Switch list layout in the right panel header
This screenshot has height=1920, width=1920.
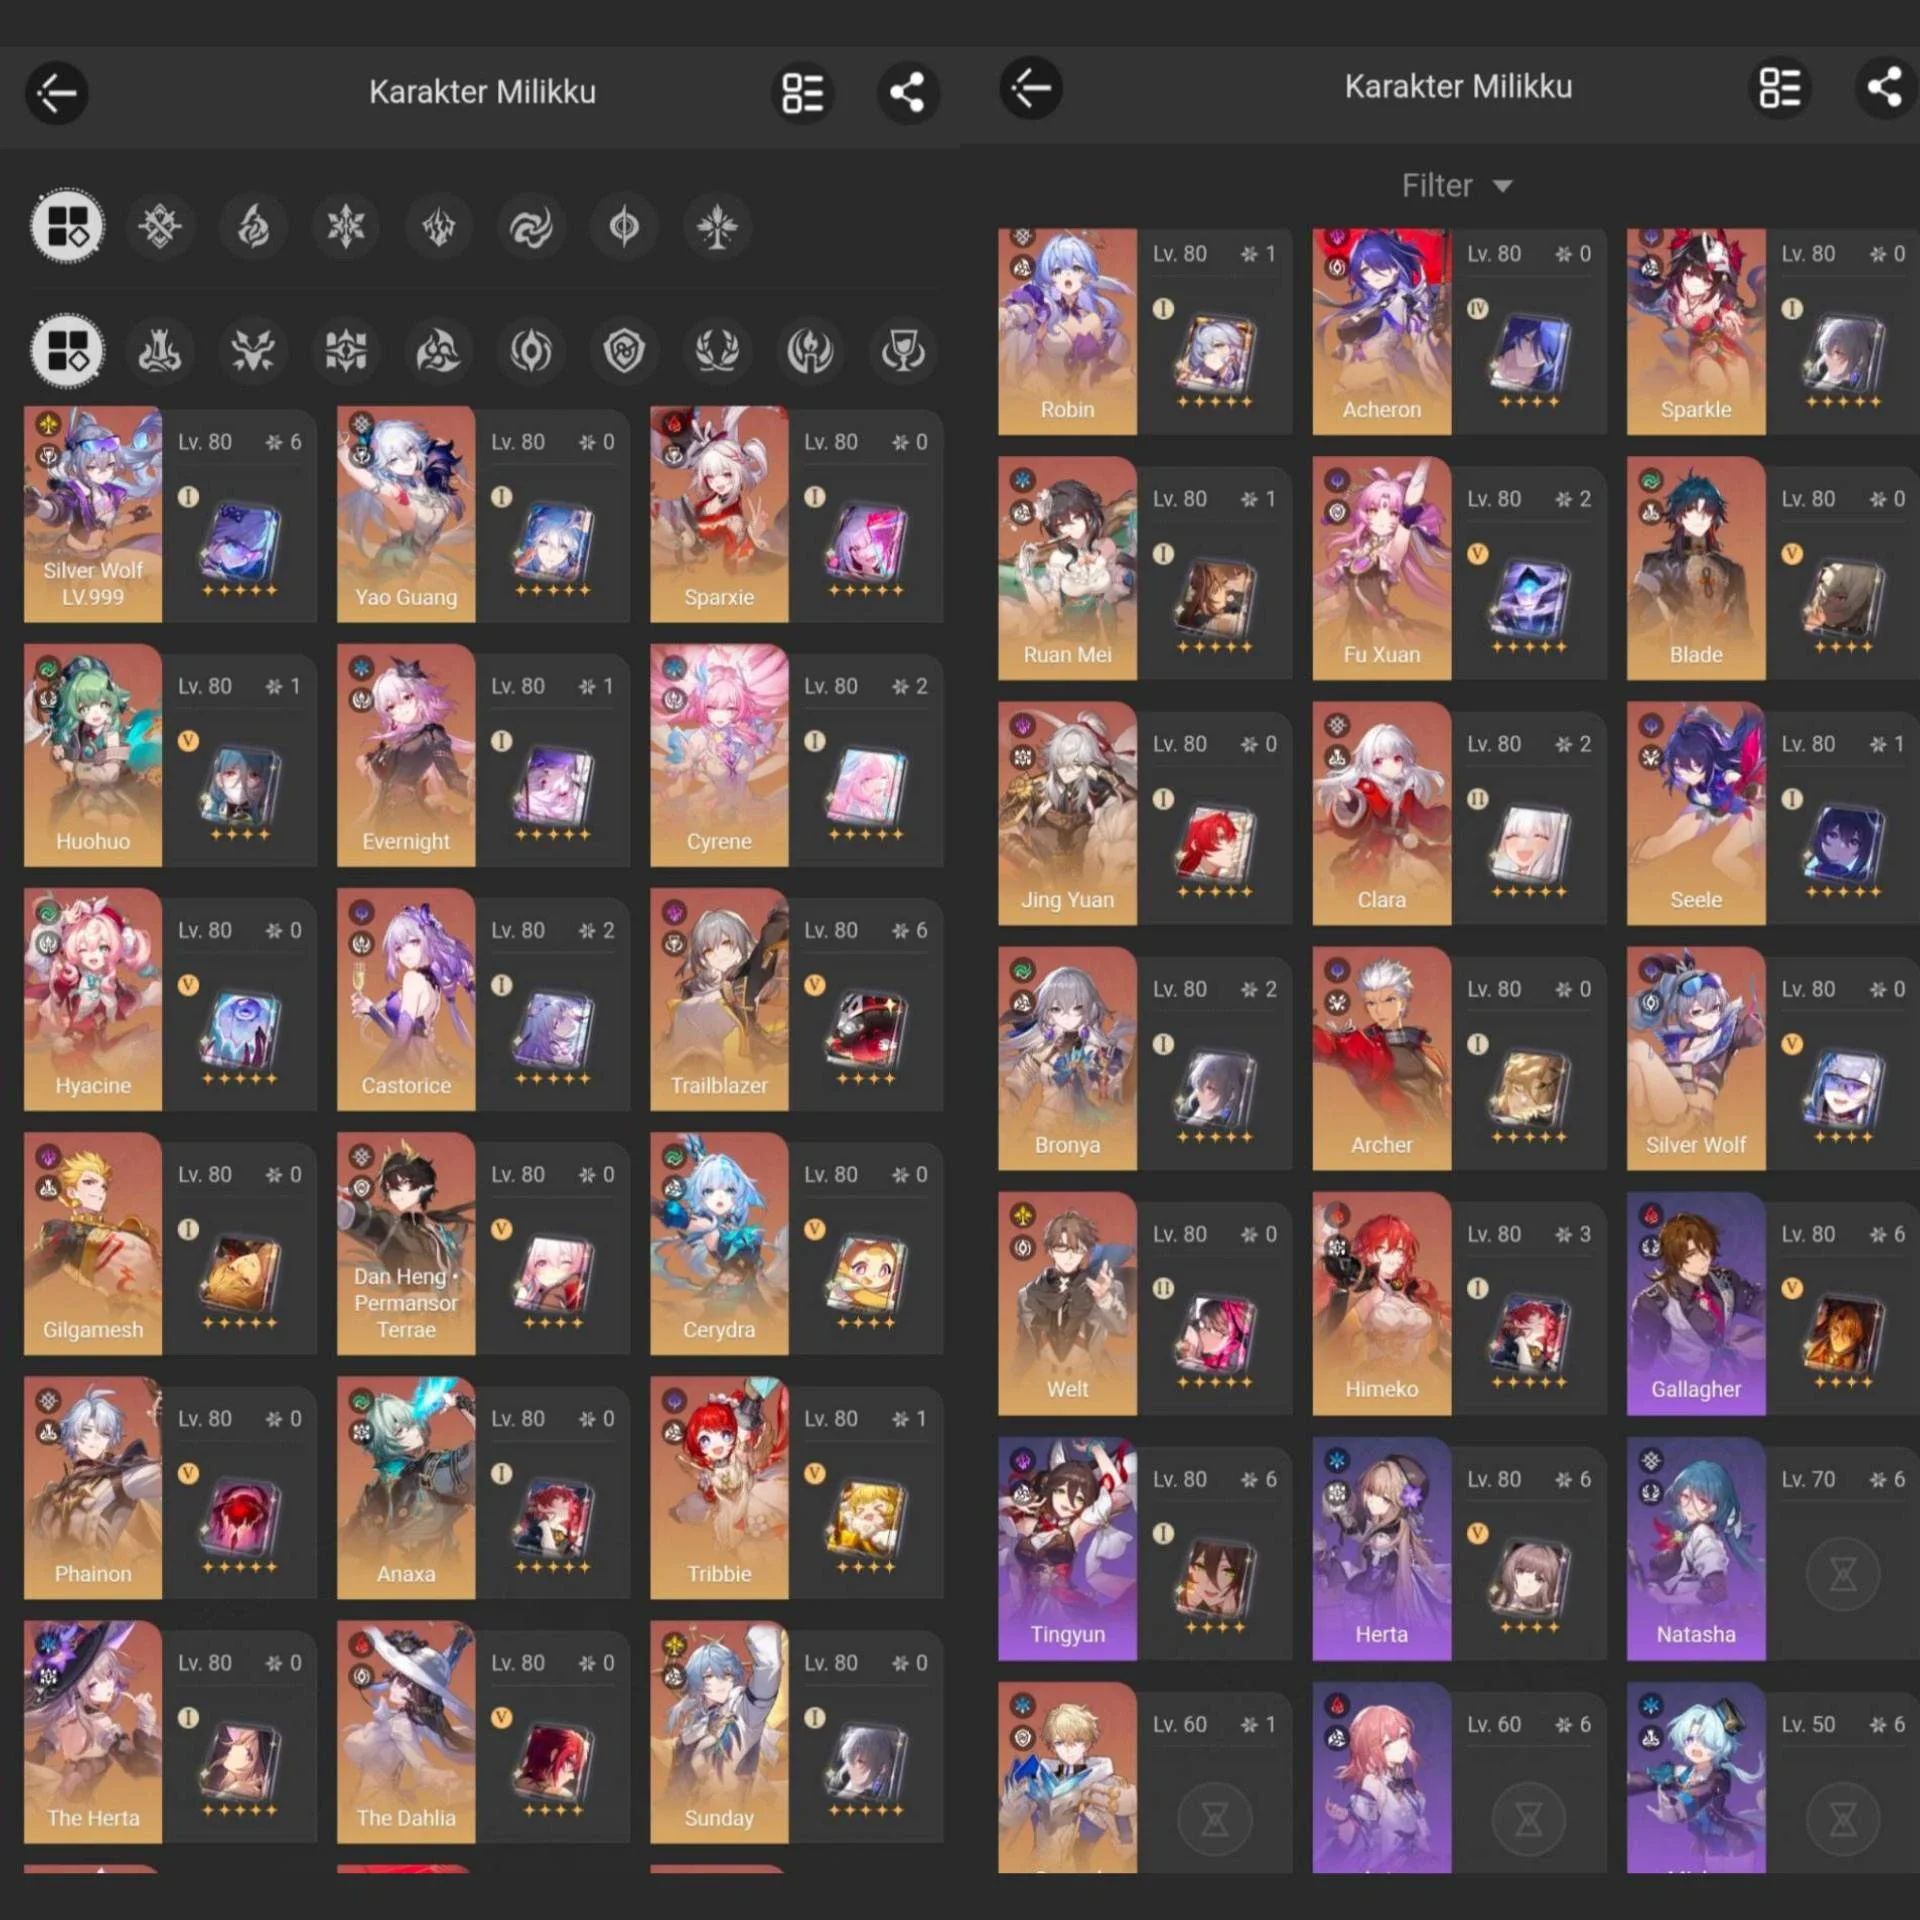pos(1779,88)
